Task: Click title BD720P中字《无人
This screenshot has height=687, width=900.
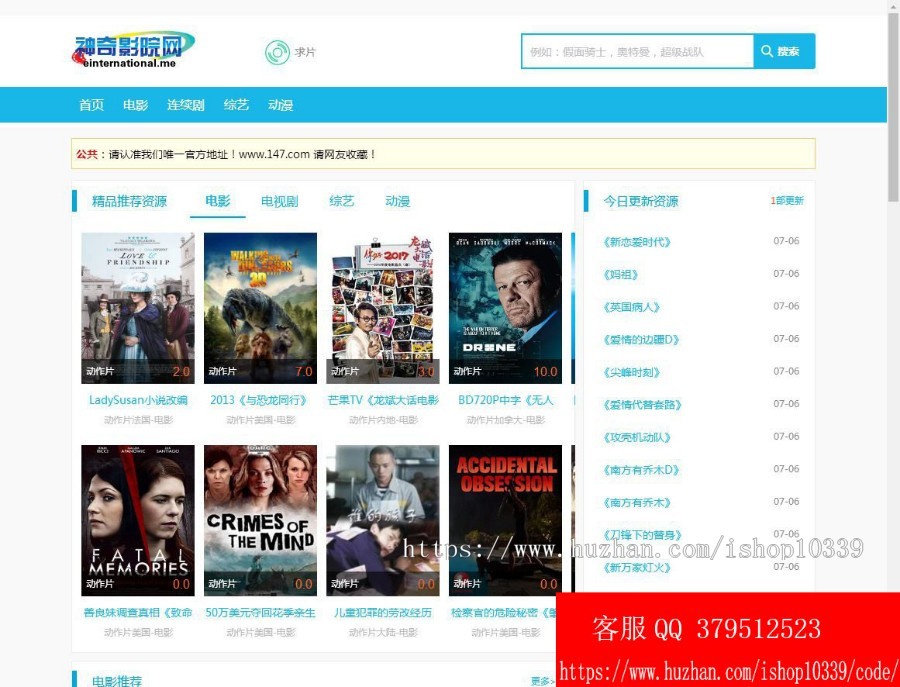Action: (x=506, y=400)
